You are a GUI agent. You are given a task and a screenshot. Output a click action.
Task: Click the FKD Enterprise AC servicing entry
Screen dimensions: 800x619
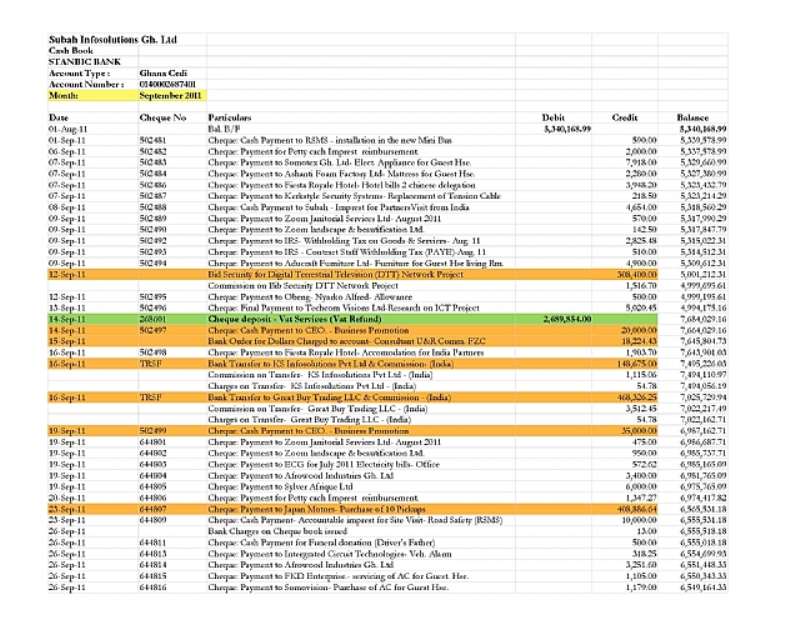pos(338,576)
